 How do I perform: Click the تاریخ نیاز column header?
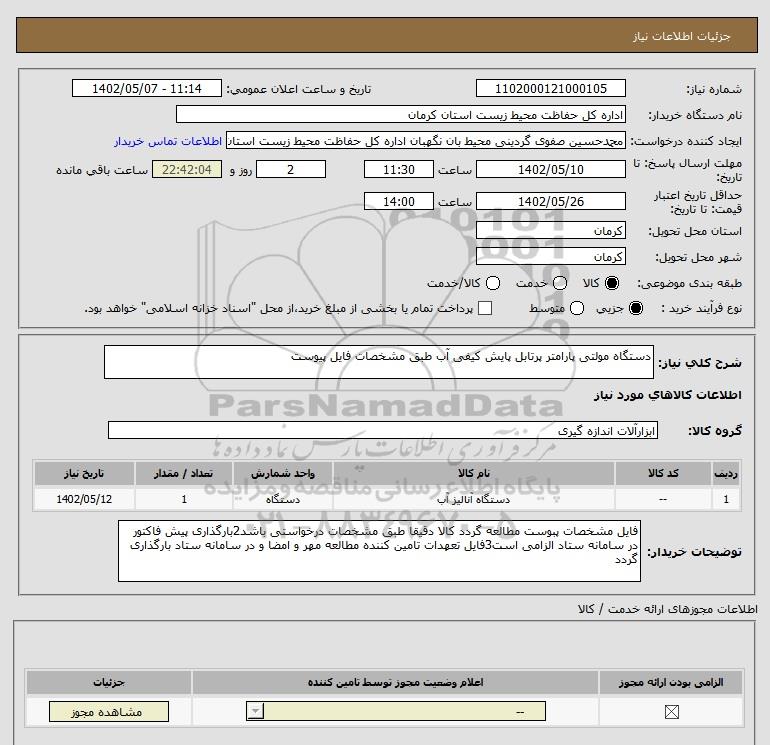84,473
